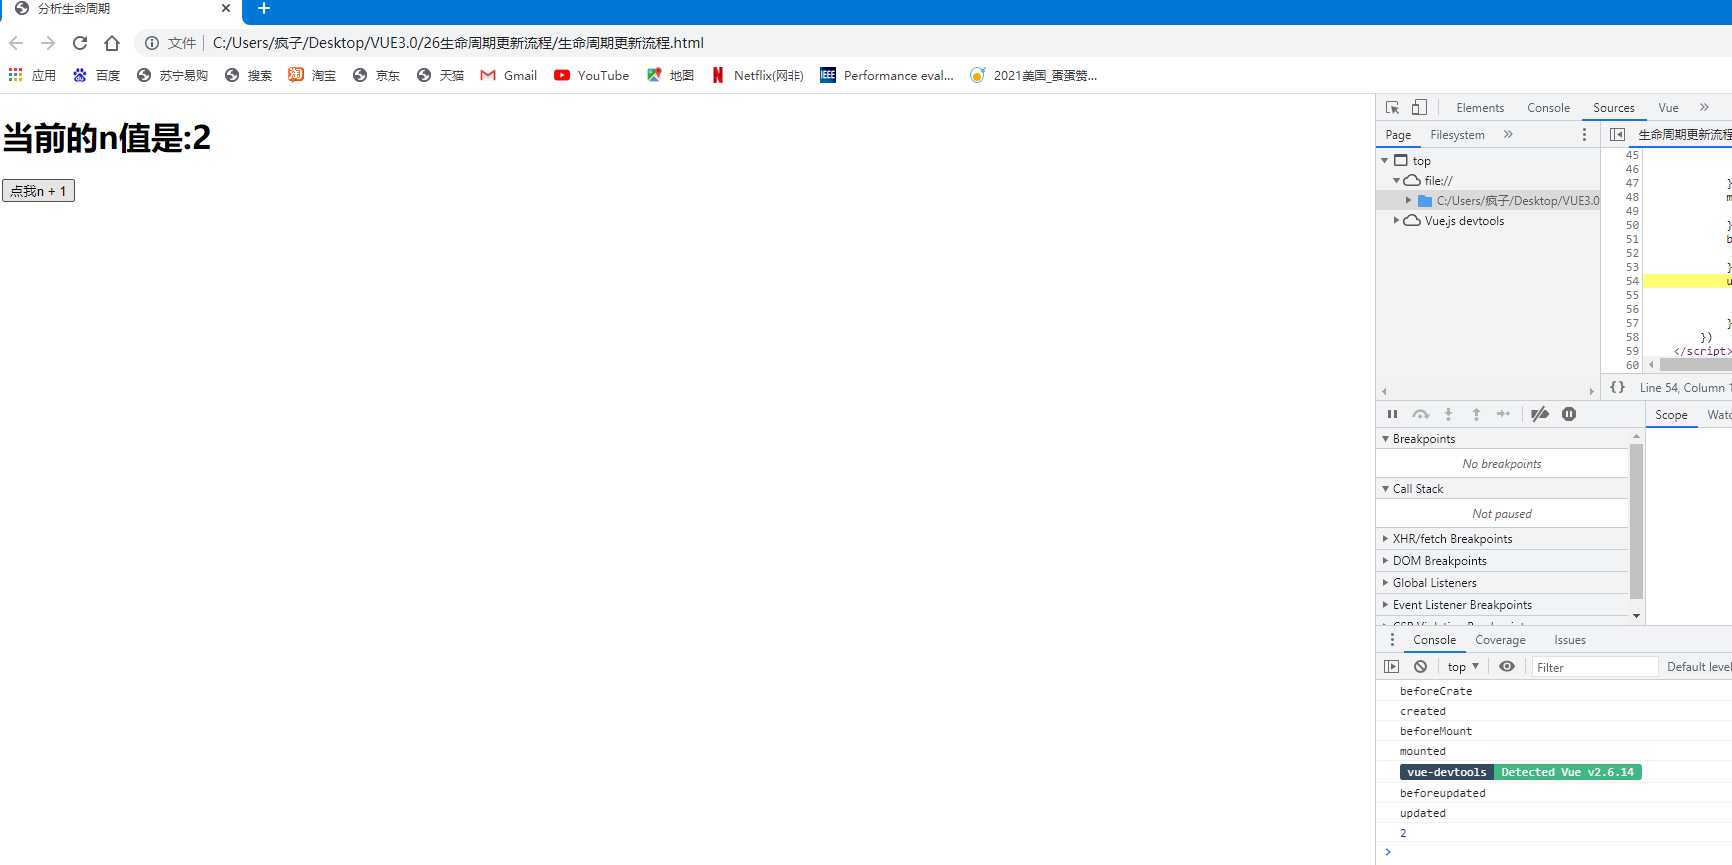The height and width of the screenshot is (865, 1732).
Task: Open the 地图 maps bookmark
Action: click(x=670, y=75)
